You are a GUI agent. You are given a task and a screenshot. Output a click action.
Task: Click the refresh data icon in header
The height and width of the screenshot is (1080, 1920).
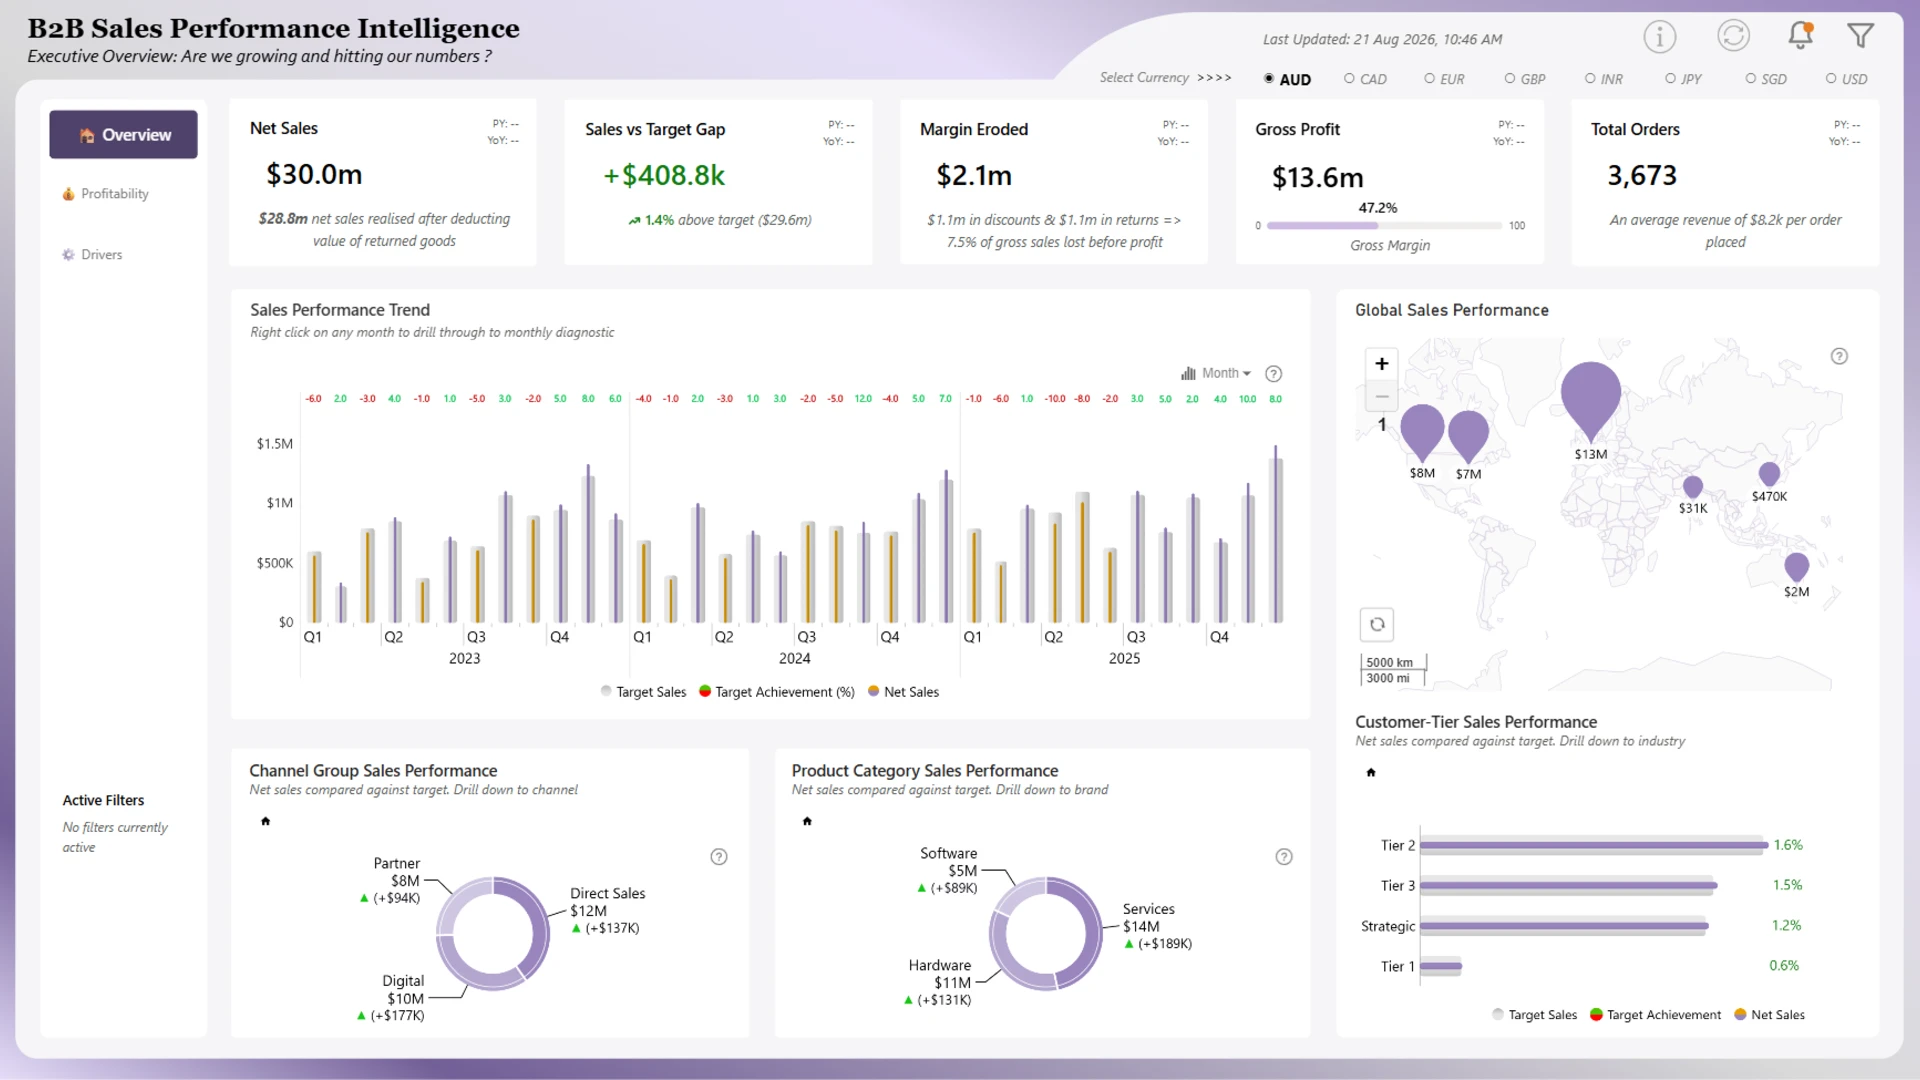1733,36
